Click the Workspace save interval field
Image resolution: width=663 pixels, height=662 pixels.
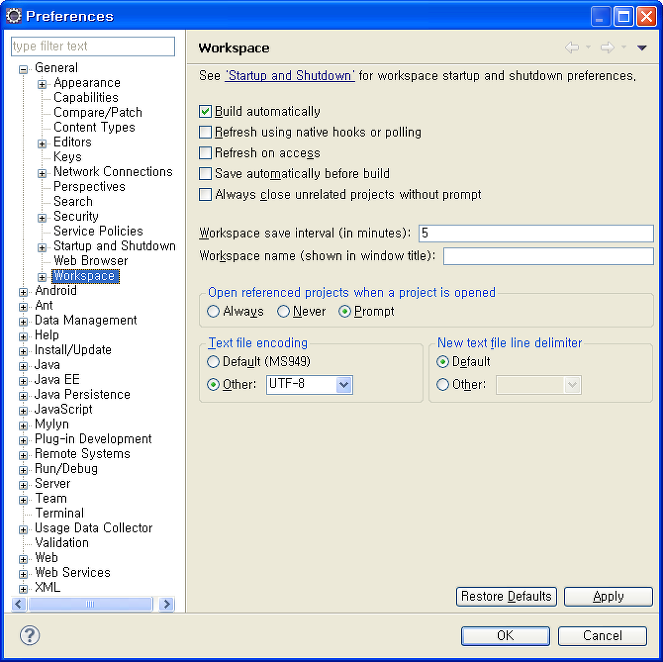point(536,233)
